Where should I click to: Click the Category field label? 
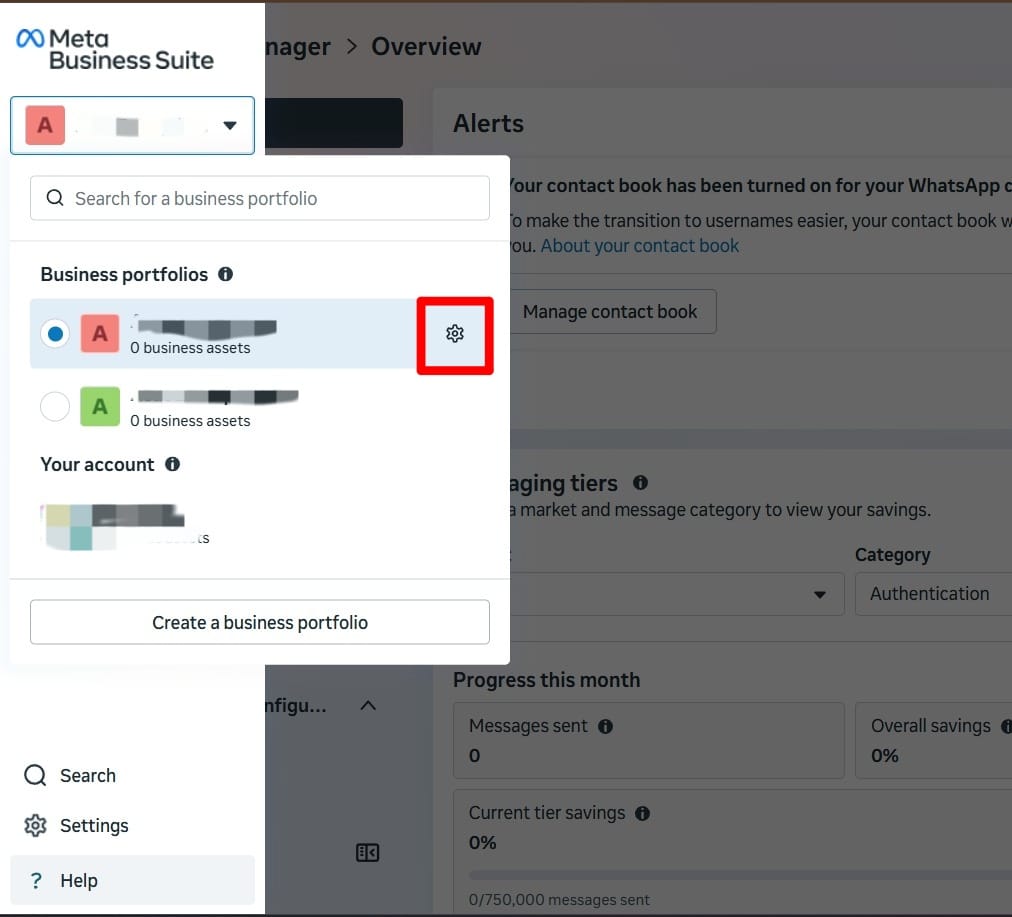[x=893, y=555]
